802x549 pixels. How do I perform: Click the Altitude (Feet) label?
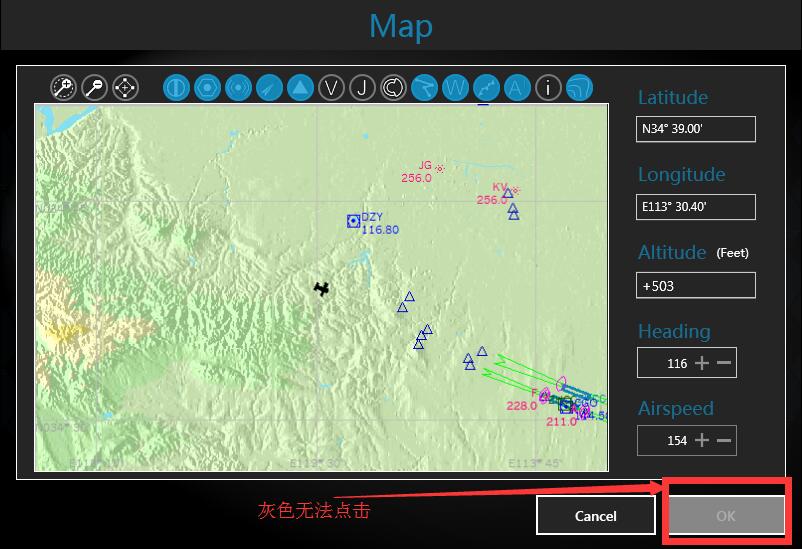[693, 252]
